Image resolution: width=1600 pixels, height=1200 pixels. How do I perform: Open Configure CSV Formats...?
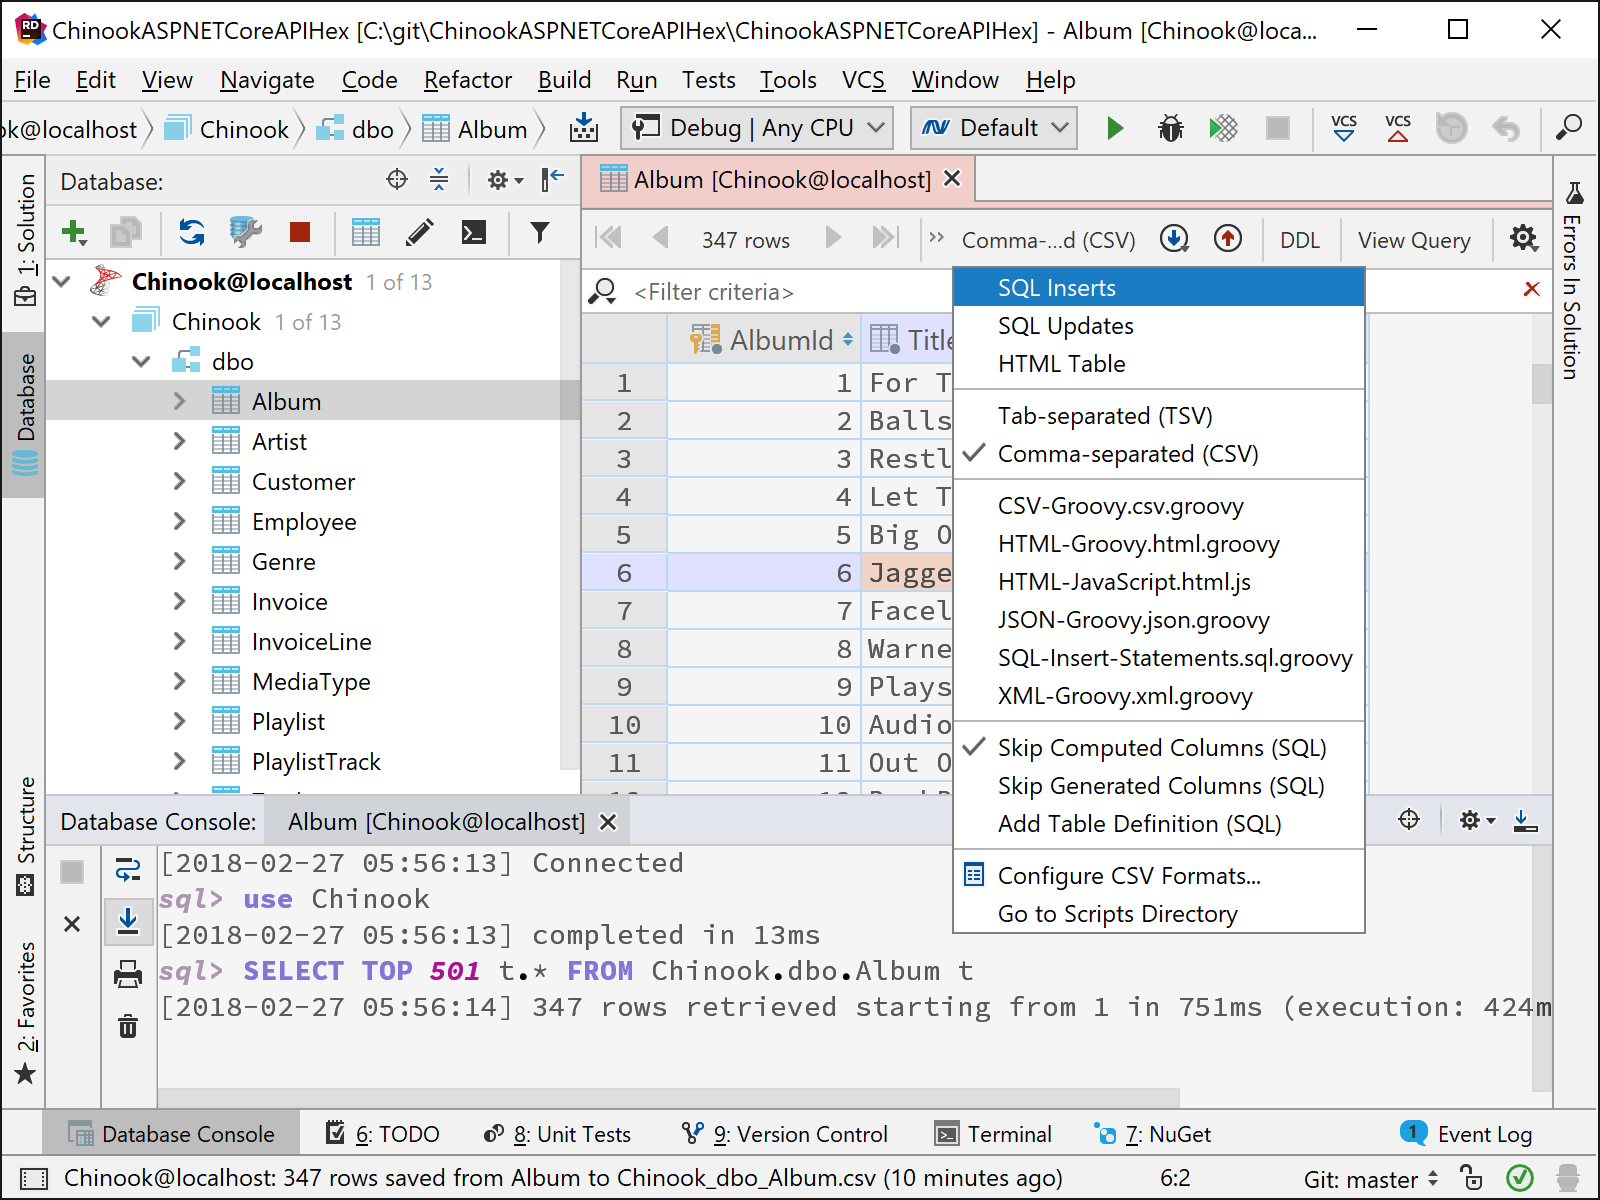pos(1160,876)
